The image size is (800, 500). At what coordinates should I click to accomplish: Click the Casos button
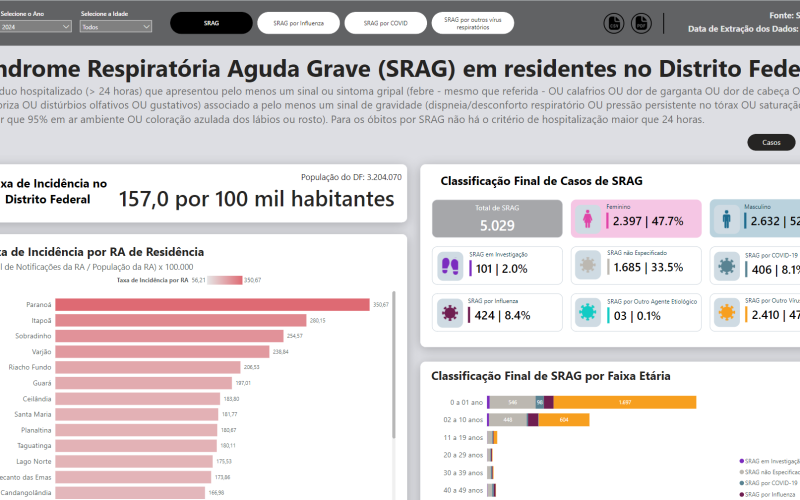[771, 142]
